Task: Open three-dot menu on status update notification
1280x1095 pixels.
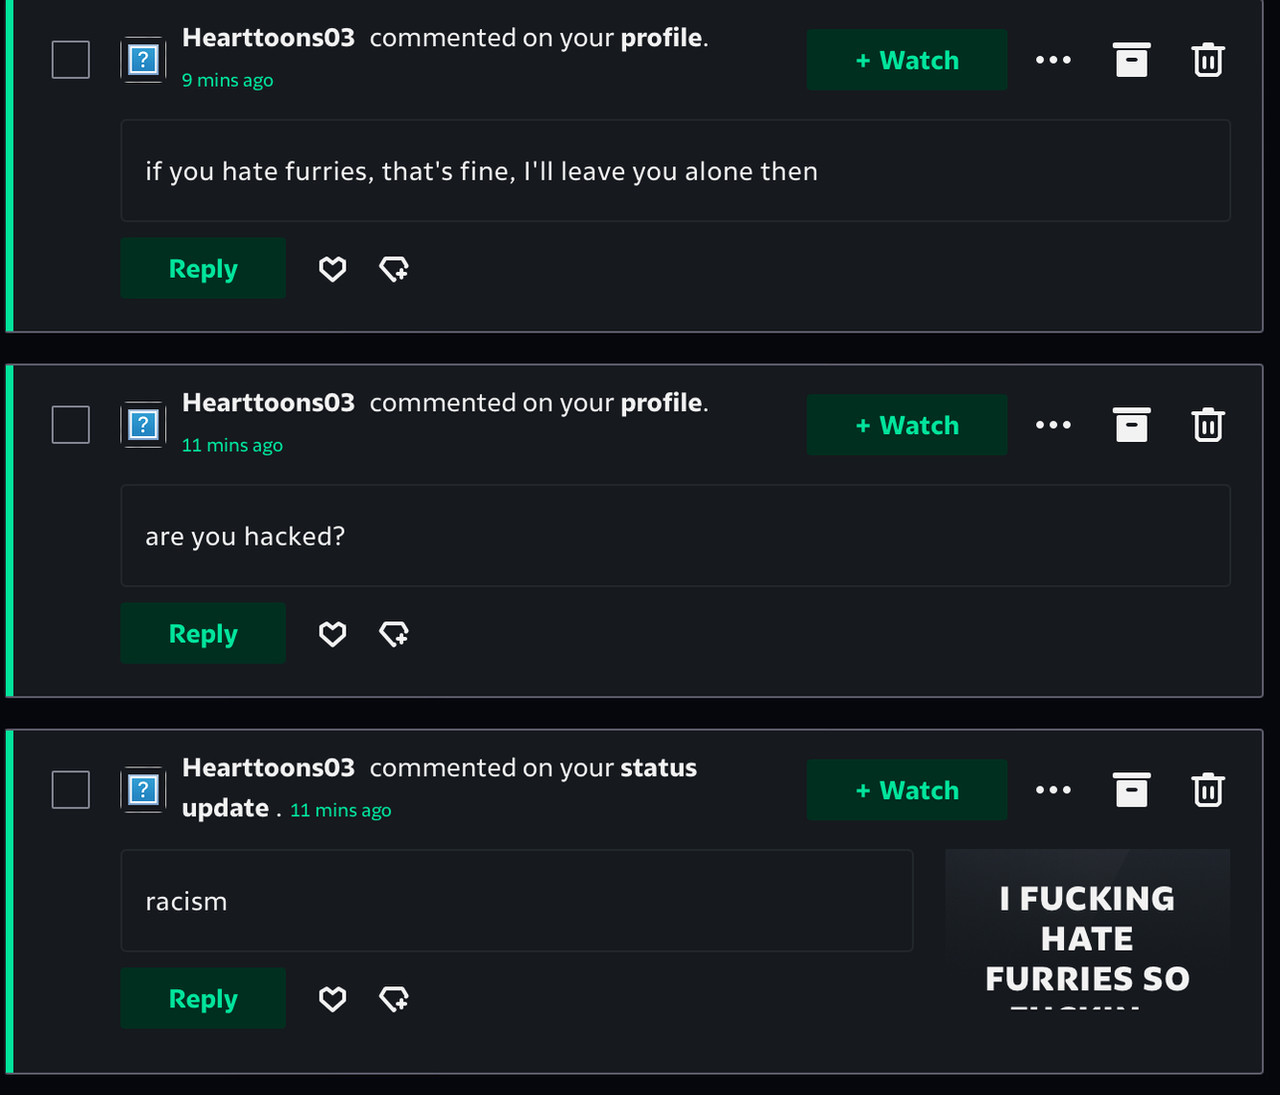Action: coord(1053,790)
